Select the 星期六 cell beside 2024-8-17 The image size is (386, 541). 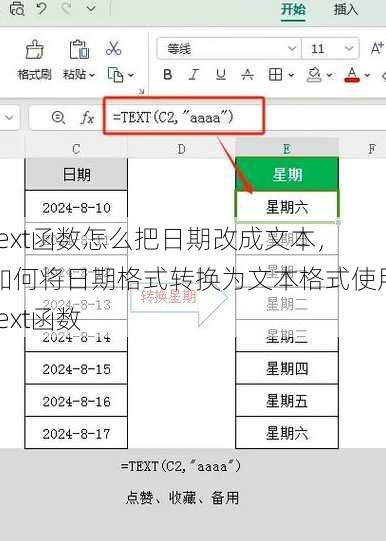tap(287, 433)
